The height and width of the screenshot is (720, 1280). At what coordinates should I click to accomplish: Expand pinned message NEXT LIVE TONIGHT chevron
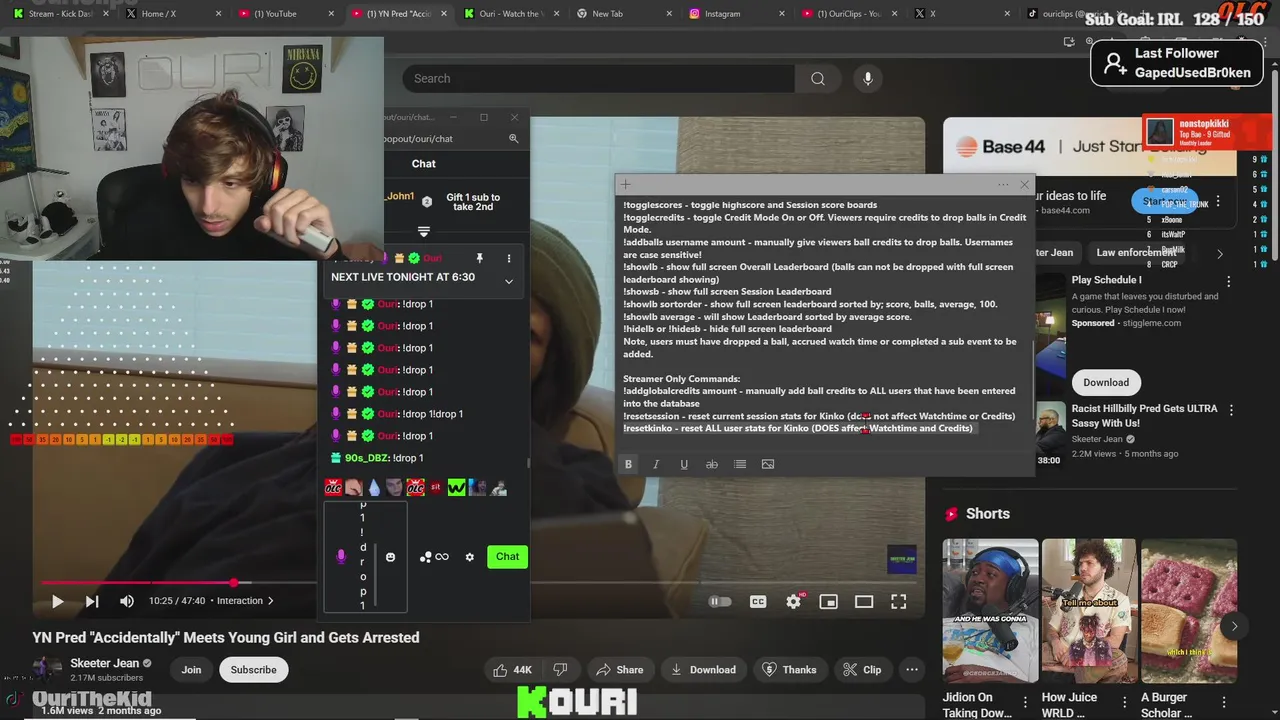[x=508, y=281]
